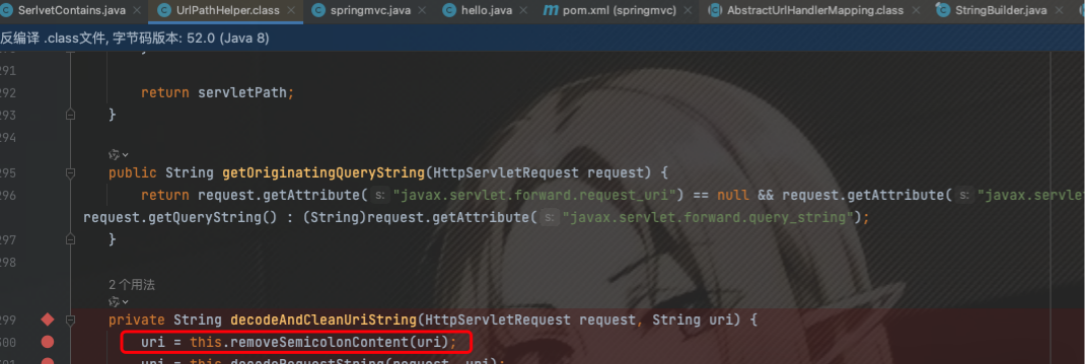The height and width of the screenshot is (364, 1085).
Task: Open the StringBuilder.java tab
Action: tap(1001, 10)
